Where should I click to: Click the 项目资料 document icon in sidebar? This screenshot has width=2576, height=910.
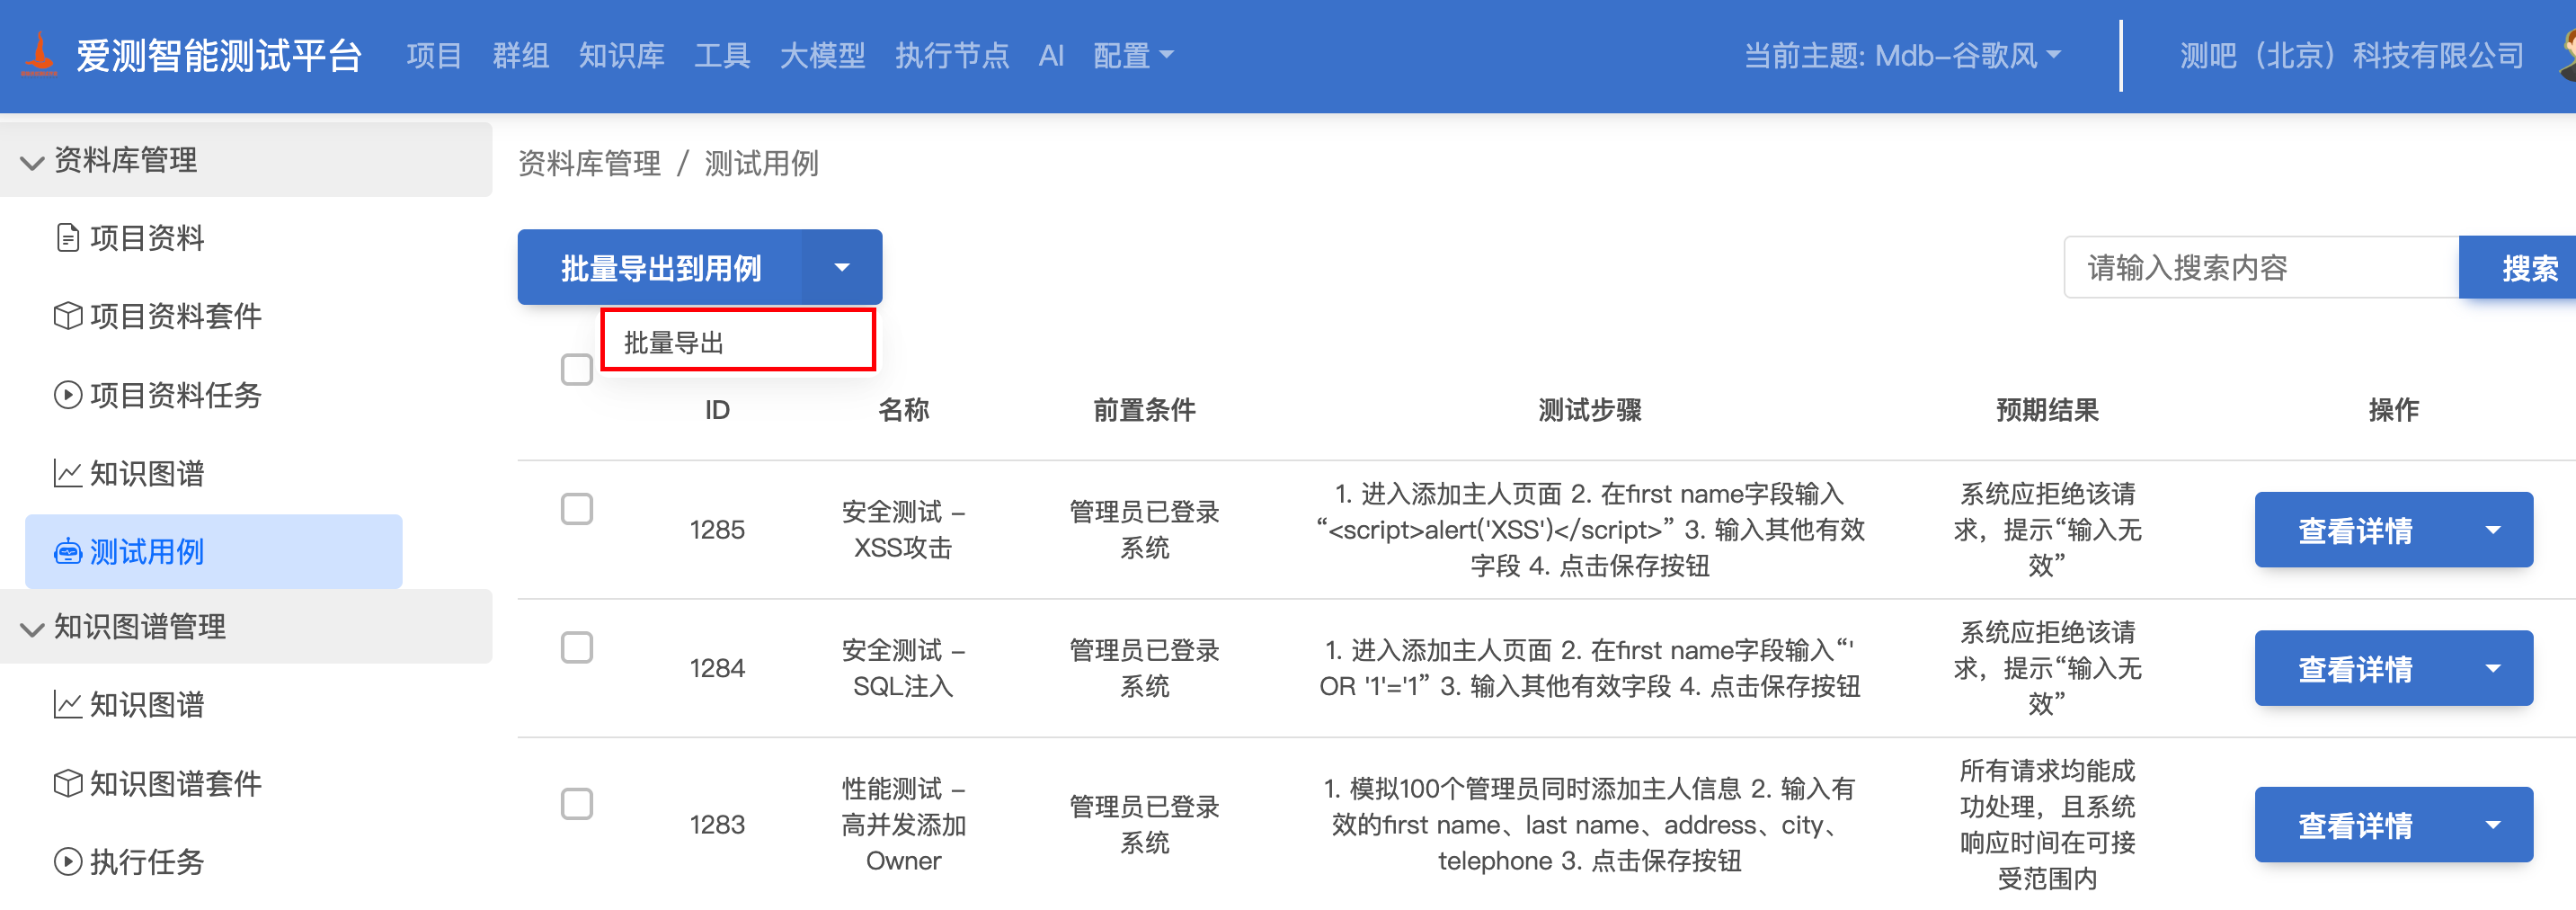(x=67, y=238)
